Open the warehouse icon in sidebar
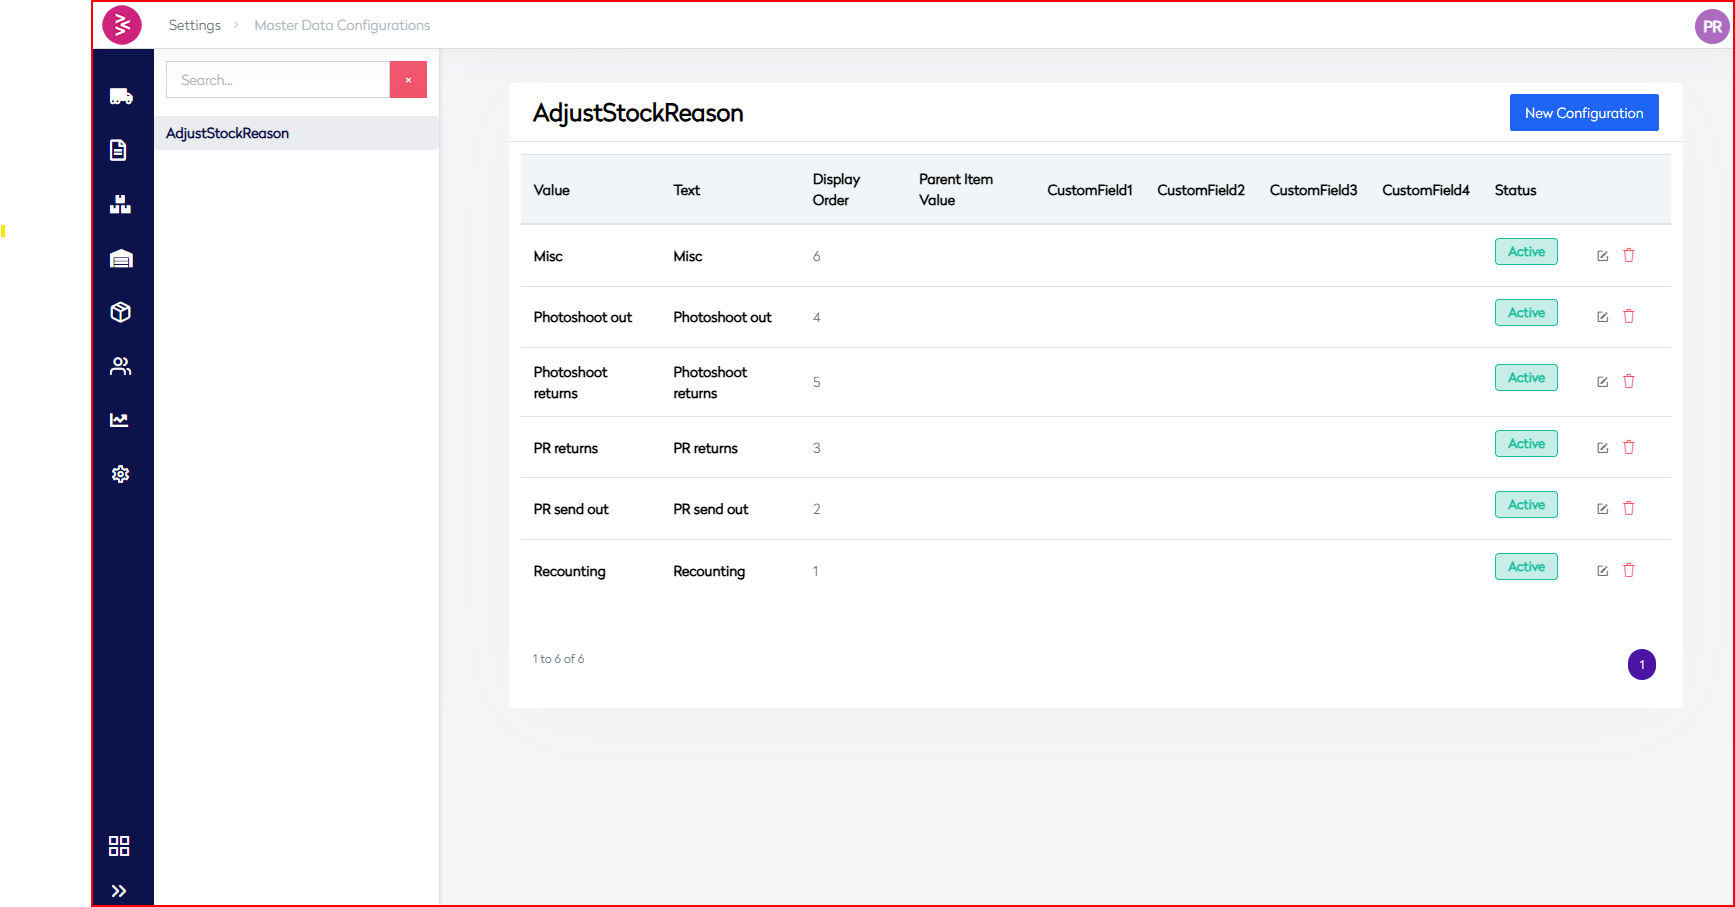 pyautogui.click(x=121, y=260)
